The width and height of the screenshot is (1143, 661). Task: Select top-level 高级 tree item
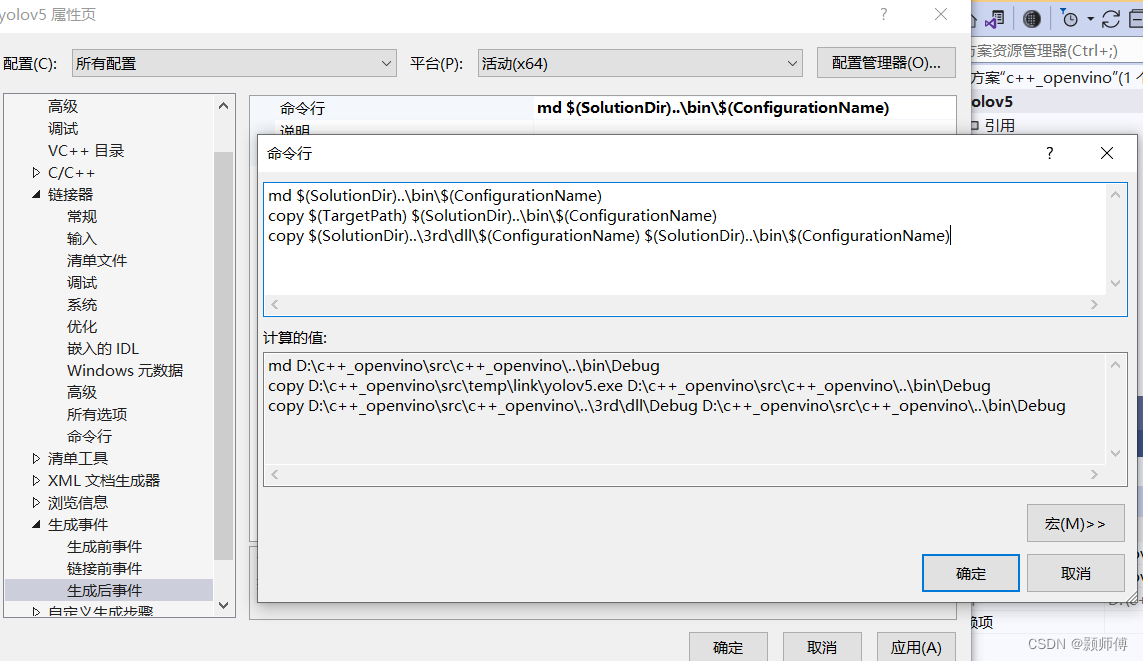(63, 106)
